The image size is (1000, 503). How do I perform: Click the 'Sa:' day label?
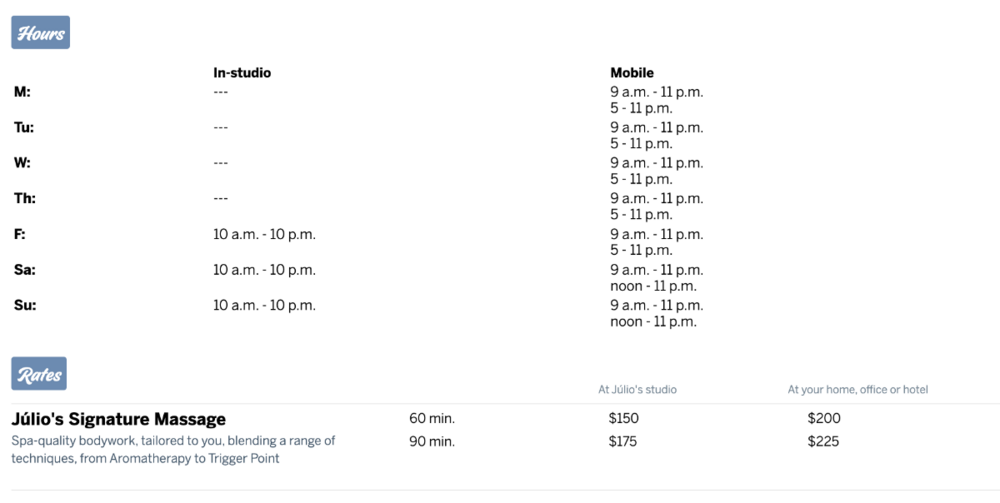(x=24, y=270)
